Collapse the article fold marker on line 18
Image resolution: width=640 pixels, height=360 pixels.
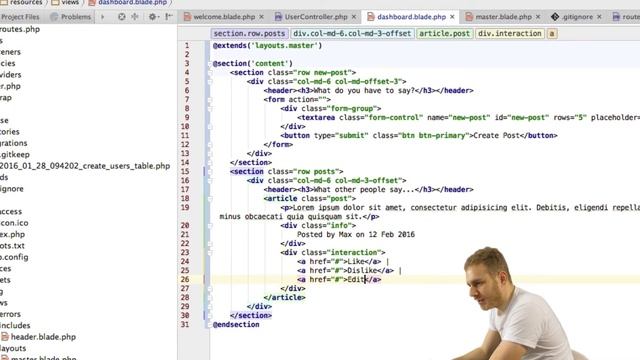tap(210, 199)
